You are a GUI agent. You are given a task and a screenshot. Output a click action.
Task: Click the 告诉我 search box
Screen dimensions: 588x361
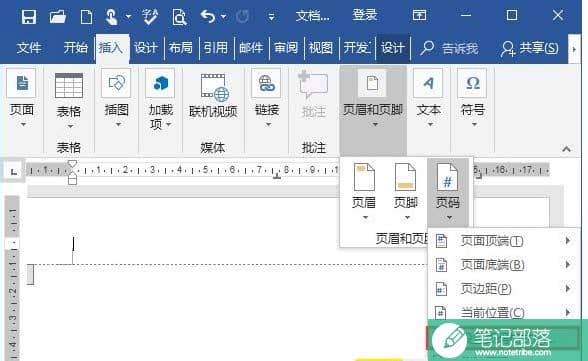449,48
